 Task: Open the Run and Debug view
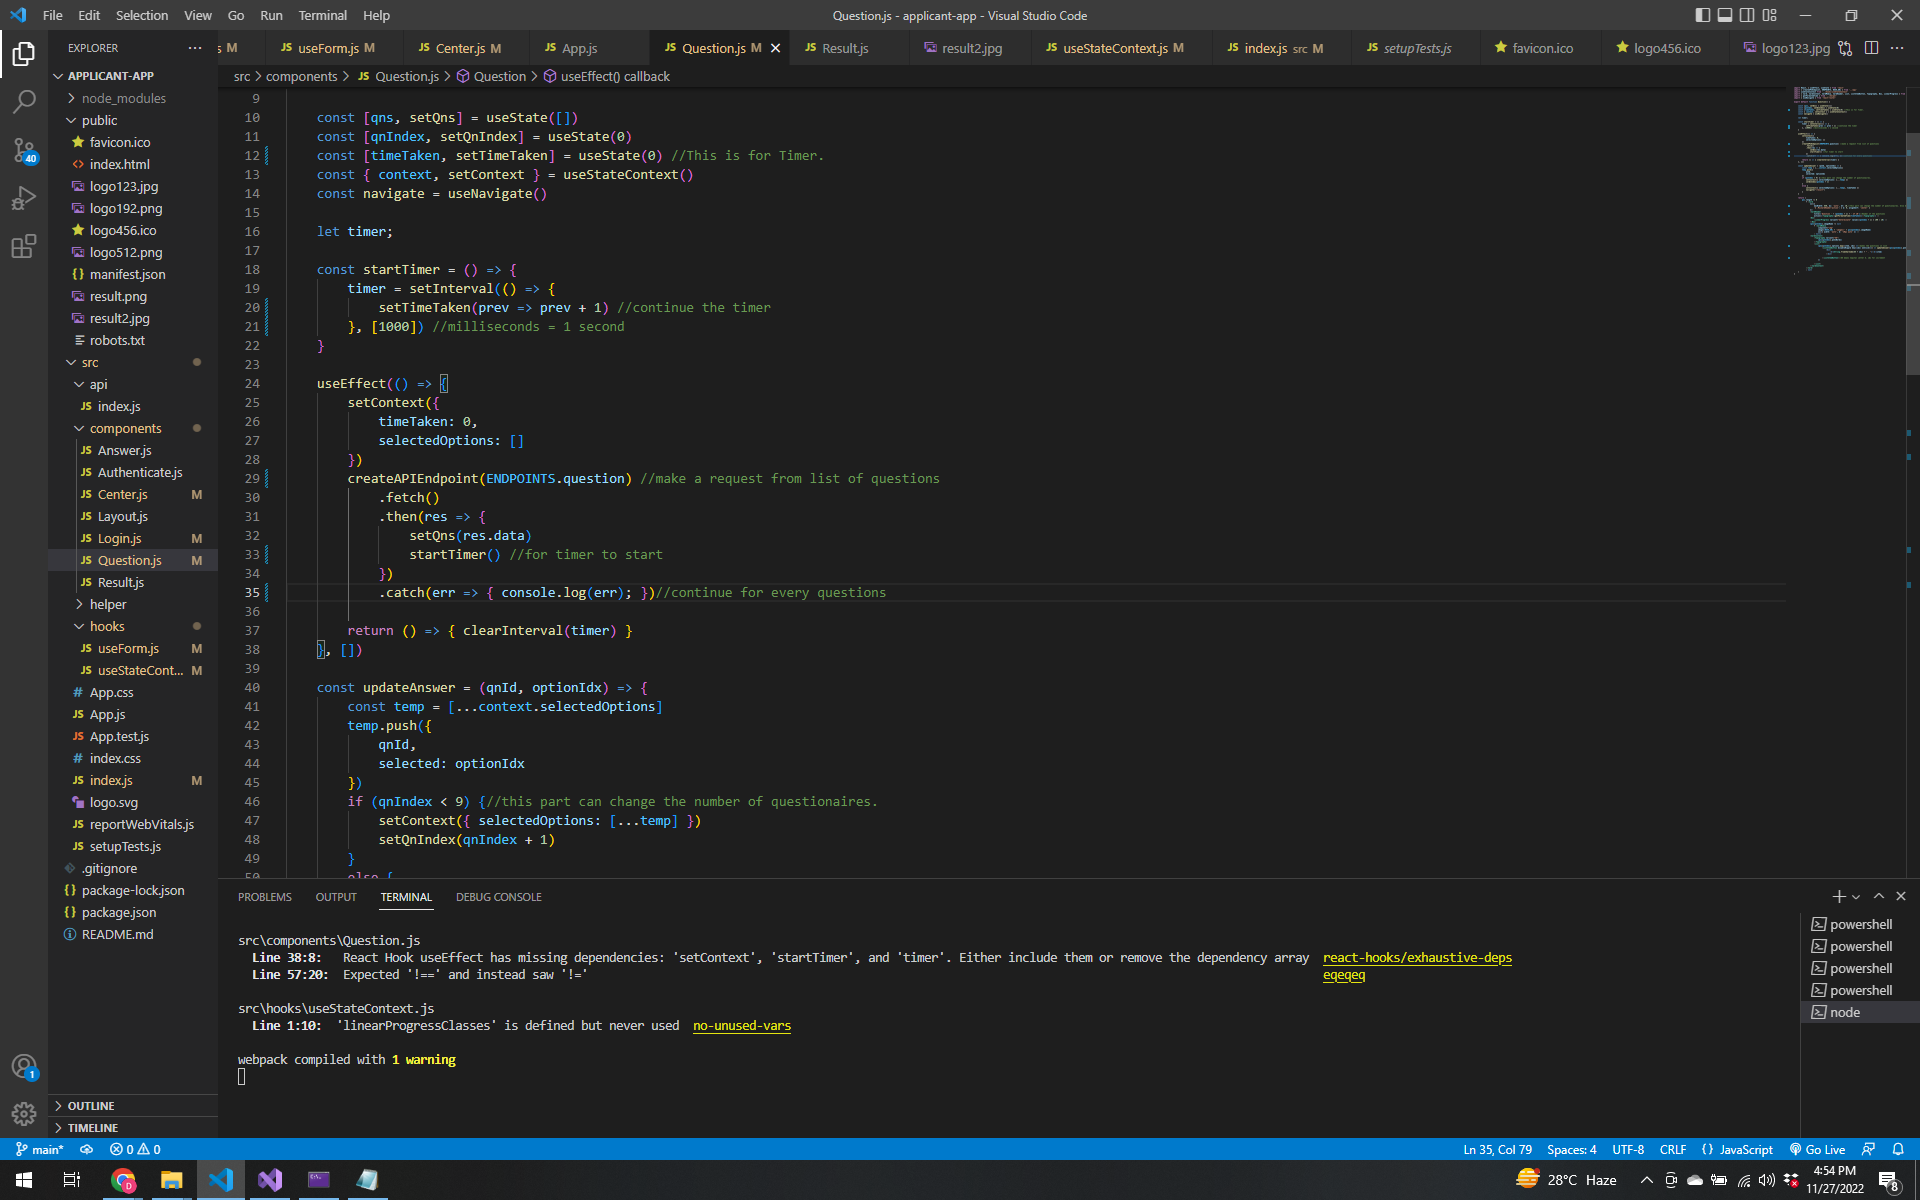coord(24,198)
